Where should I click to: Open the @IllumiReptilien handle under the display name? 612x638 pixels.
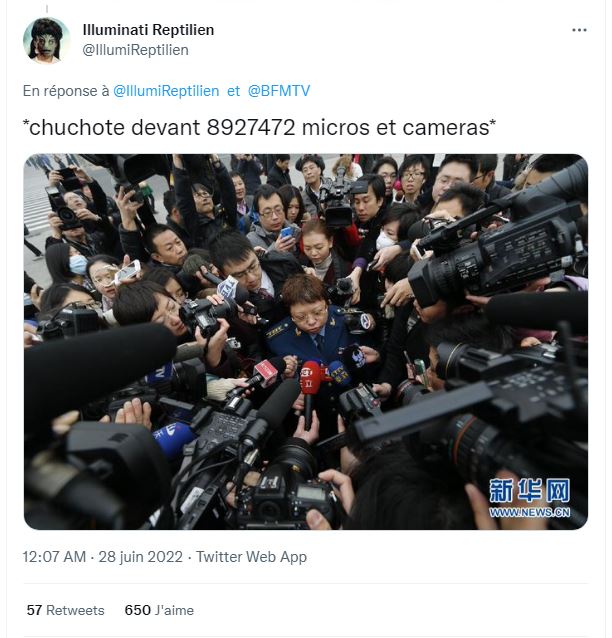tap(136, 50)
